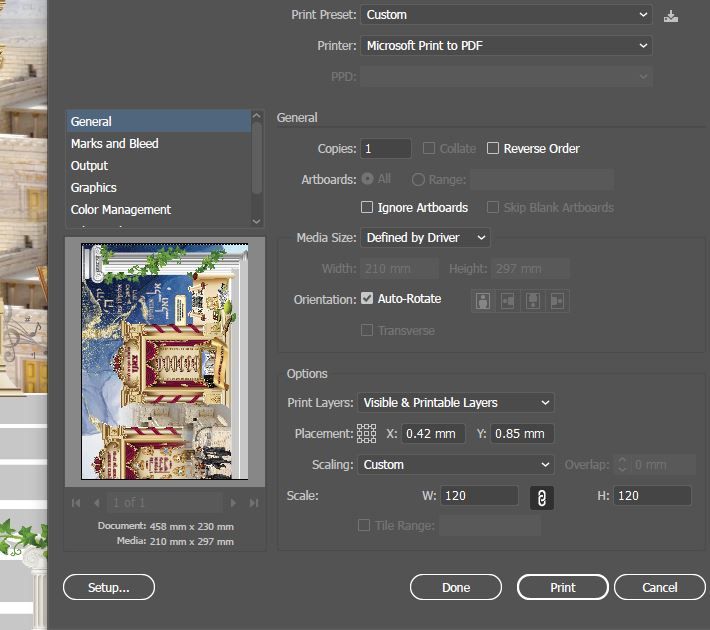The image size is (710, 630).
Task: Select the landscape right orientation icon
Action: (x=556, y=300)
